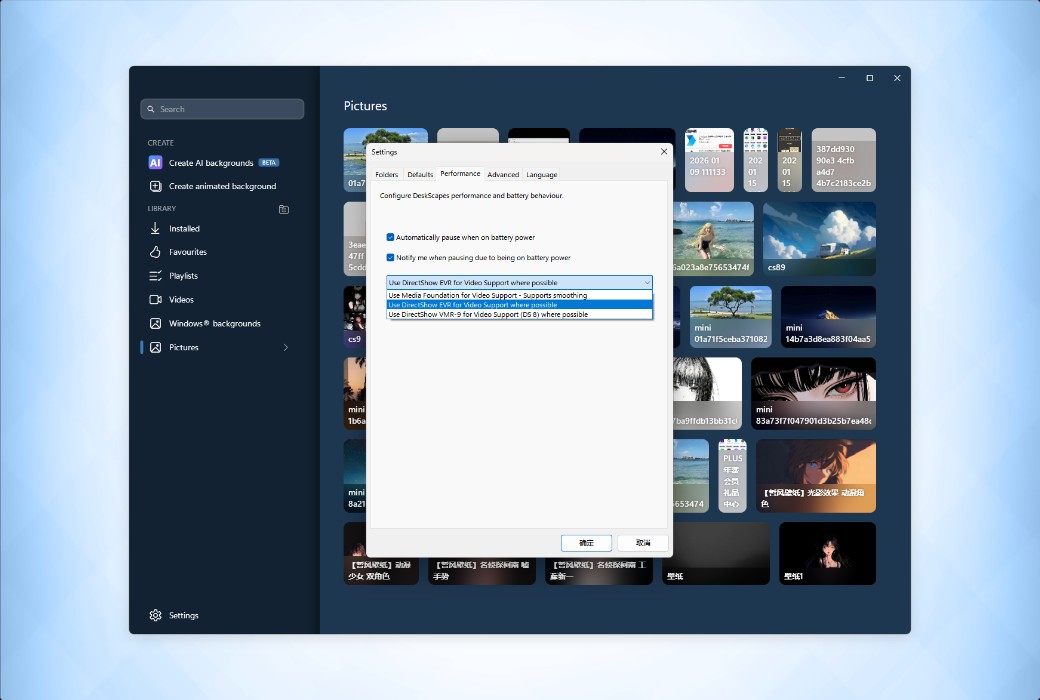Click the magnifier icon in the search box
This screenshot has height=700, width=1040.
(x=151, y=109)
